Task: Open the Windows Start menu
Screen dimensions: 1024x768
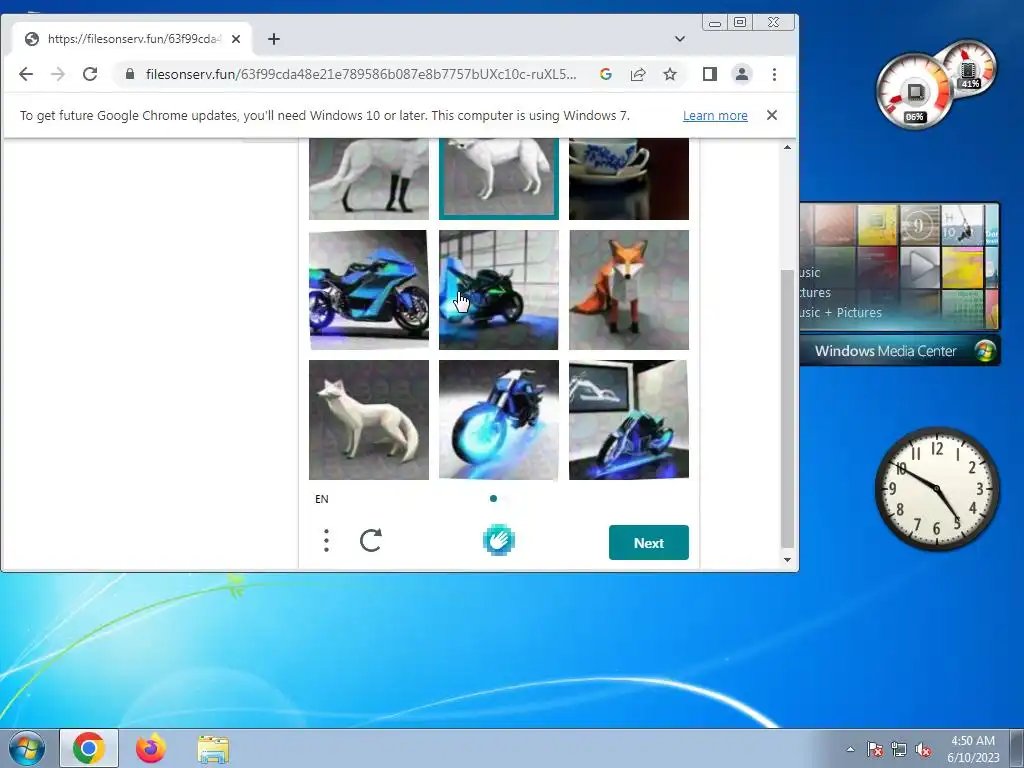Action: click(27, 748)
